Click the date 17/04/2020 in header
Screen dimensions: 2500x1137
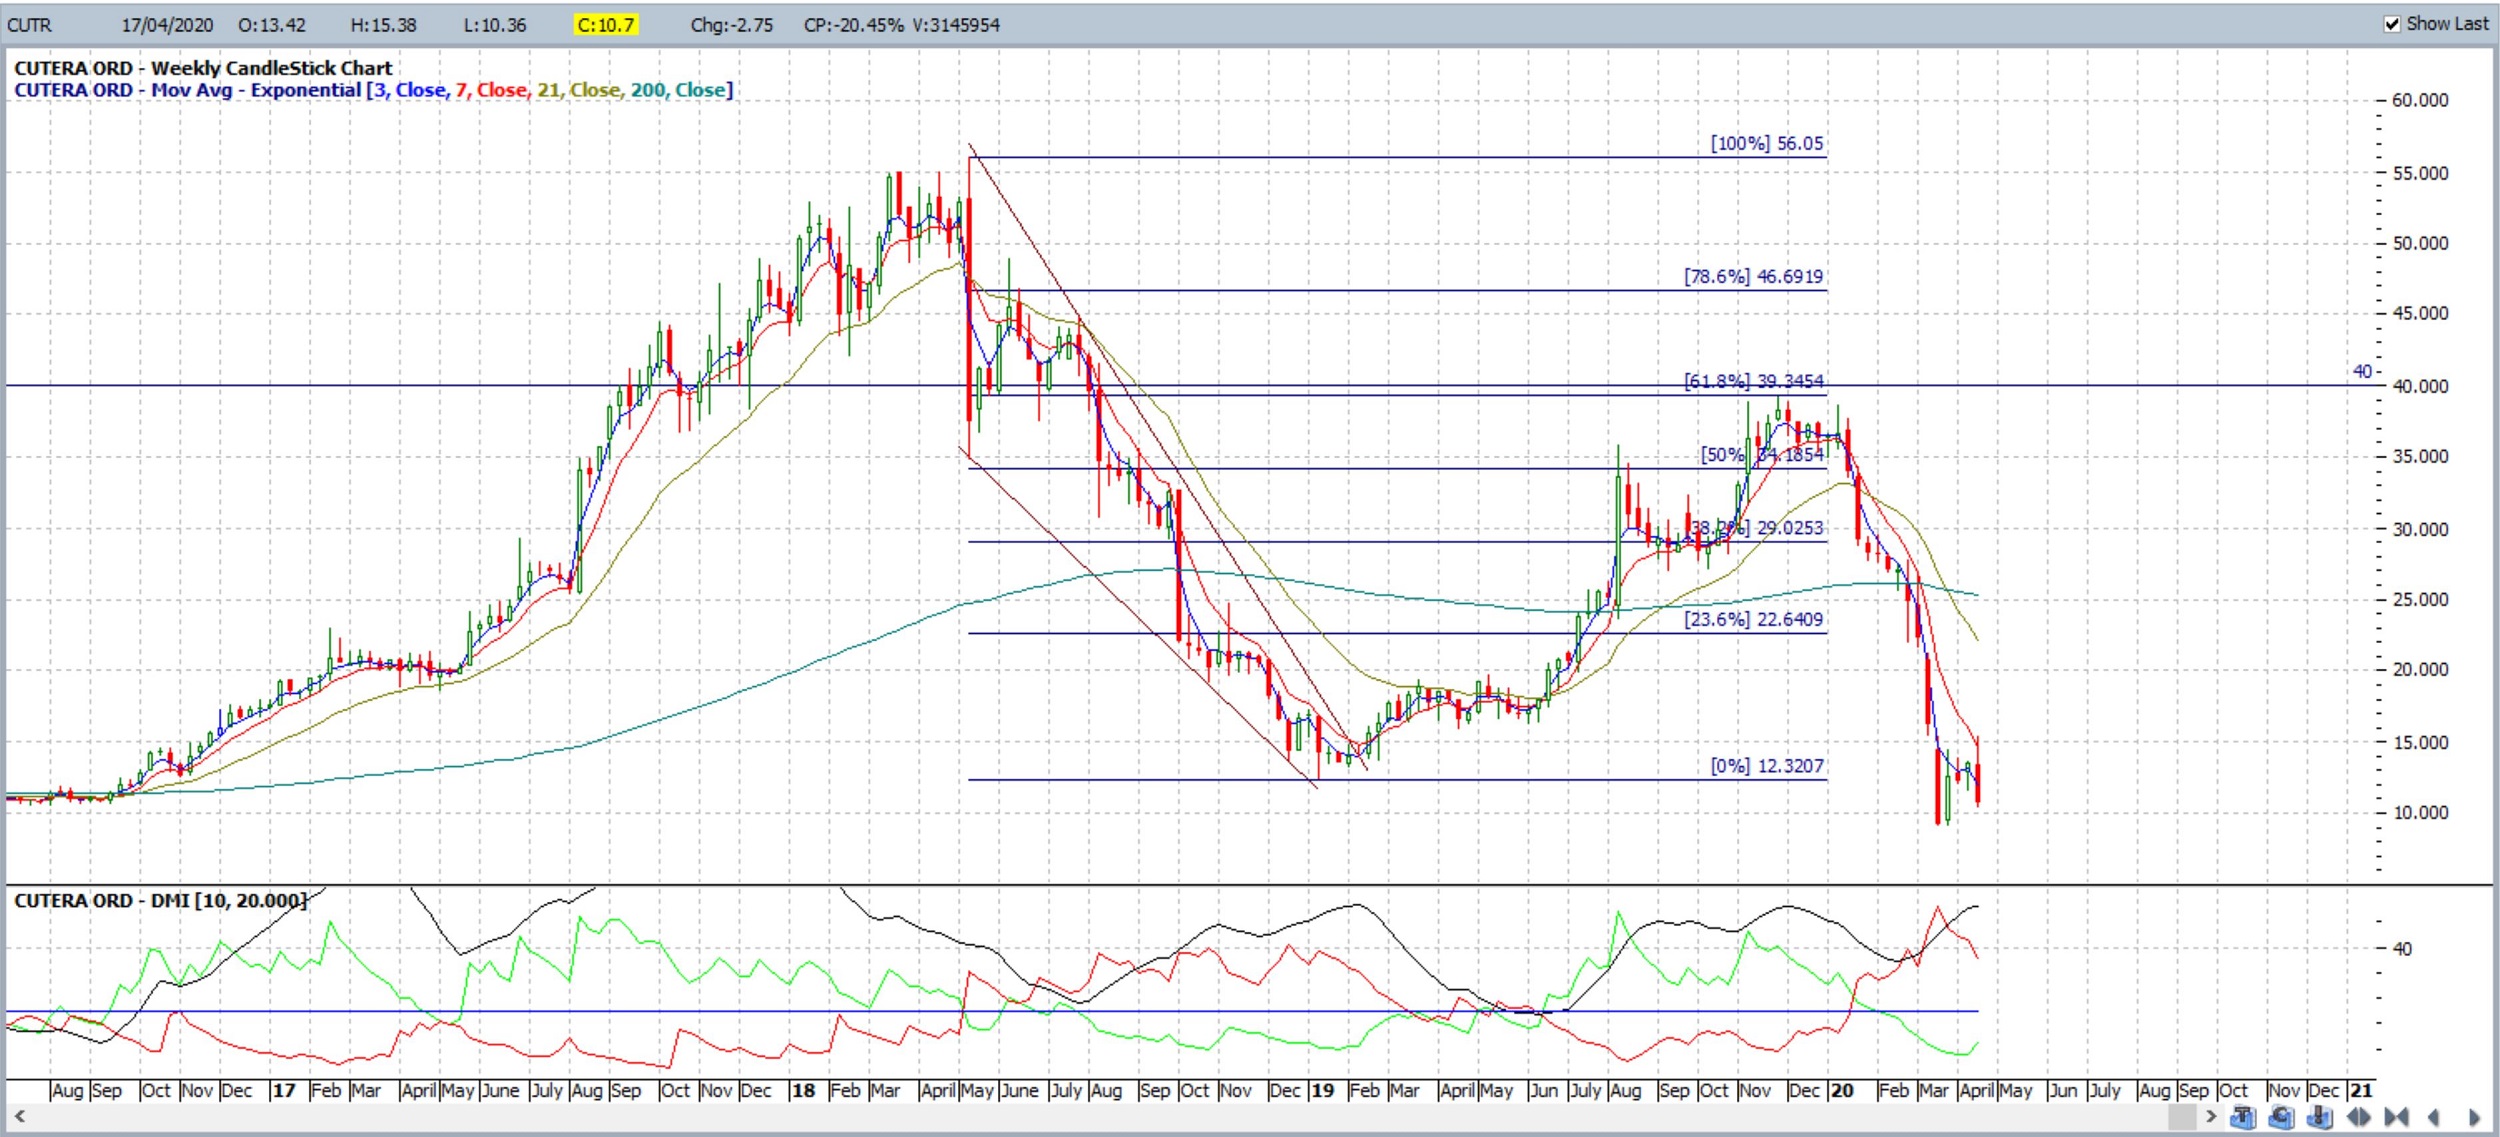168,25
